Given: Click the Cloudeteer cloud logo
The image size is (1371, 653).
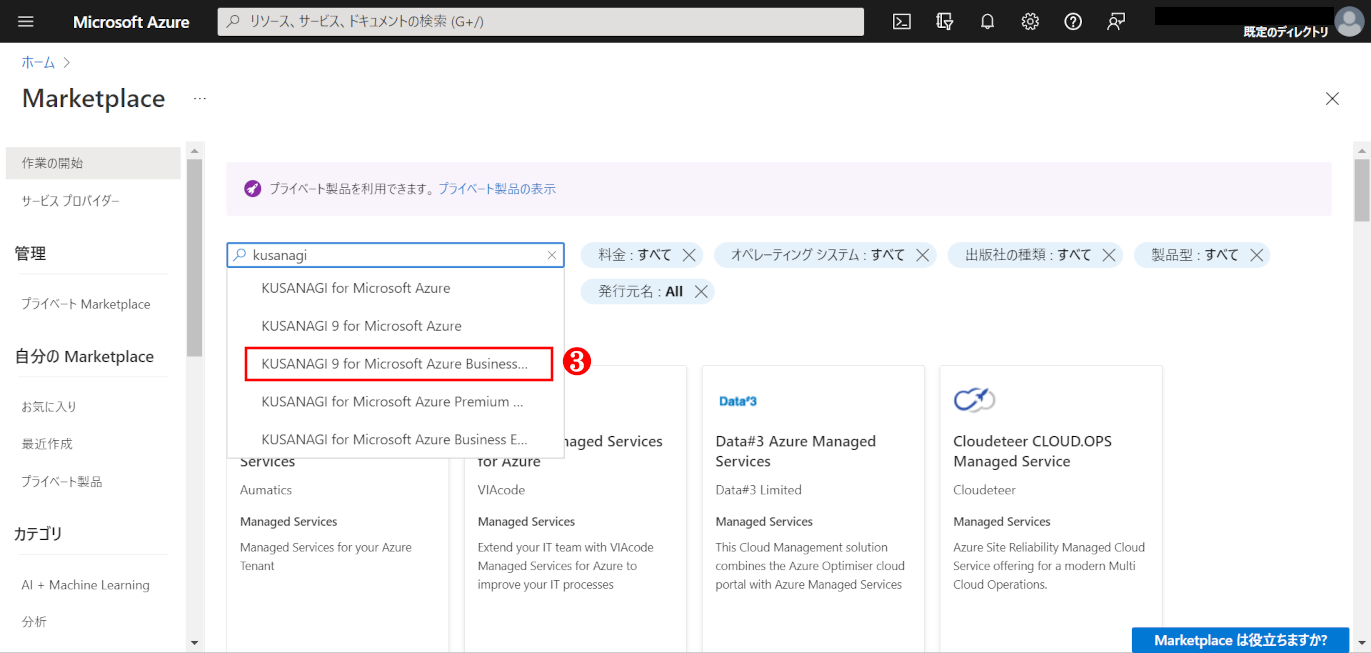Looking at the screenshot, I should point(974,400).
